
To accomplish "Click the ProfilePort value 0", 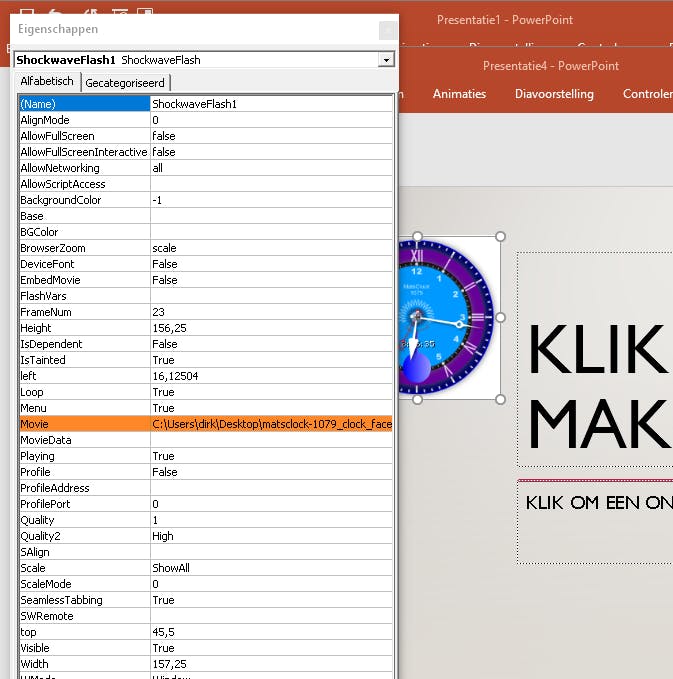I will click(x=271, y=504).
